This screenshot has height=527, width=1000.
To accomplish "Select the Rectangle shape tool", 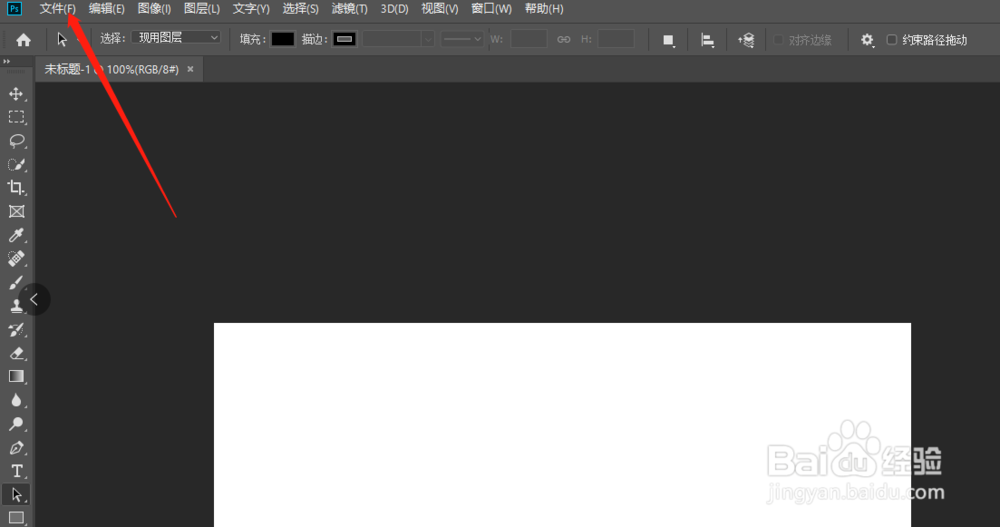I will point(16,517).
